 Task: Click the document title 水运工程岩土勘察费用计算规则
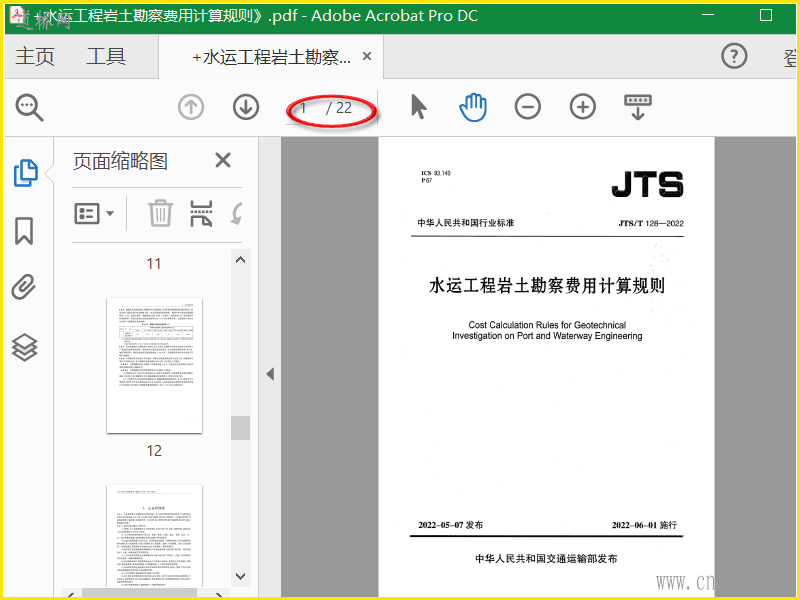pyautogui.click(x=547, y=285)
